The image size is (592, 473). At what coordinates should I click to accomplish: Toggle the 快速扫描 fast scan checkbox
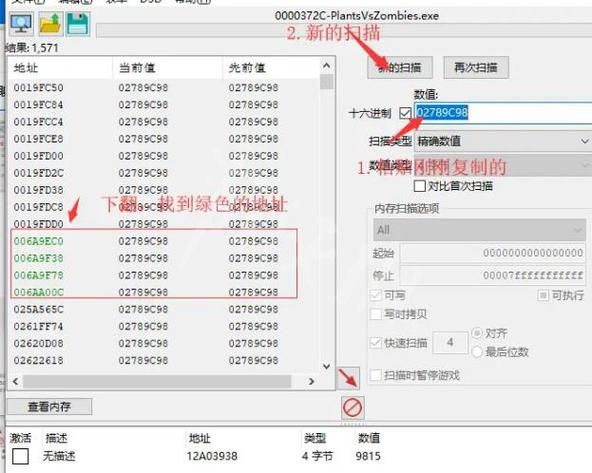click(376, 342)
